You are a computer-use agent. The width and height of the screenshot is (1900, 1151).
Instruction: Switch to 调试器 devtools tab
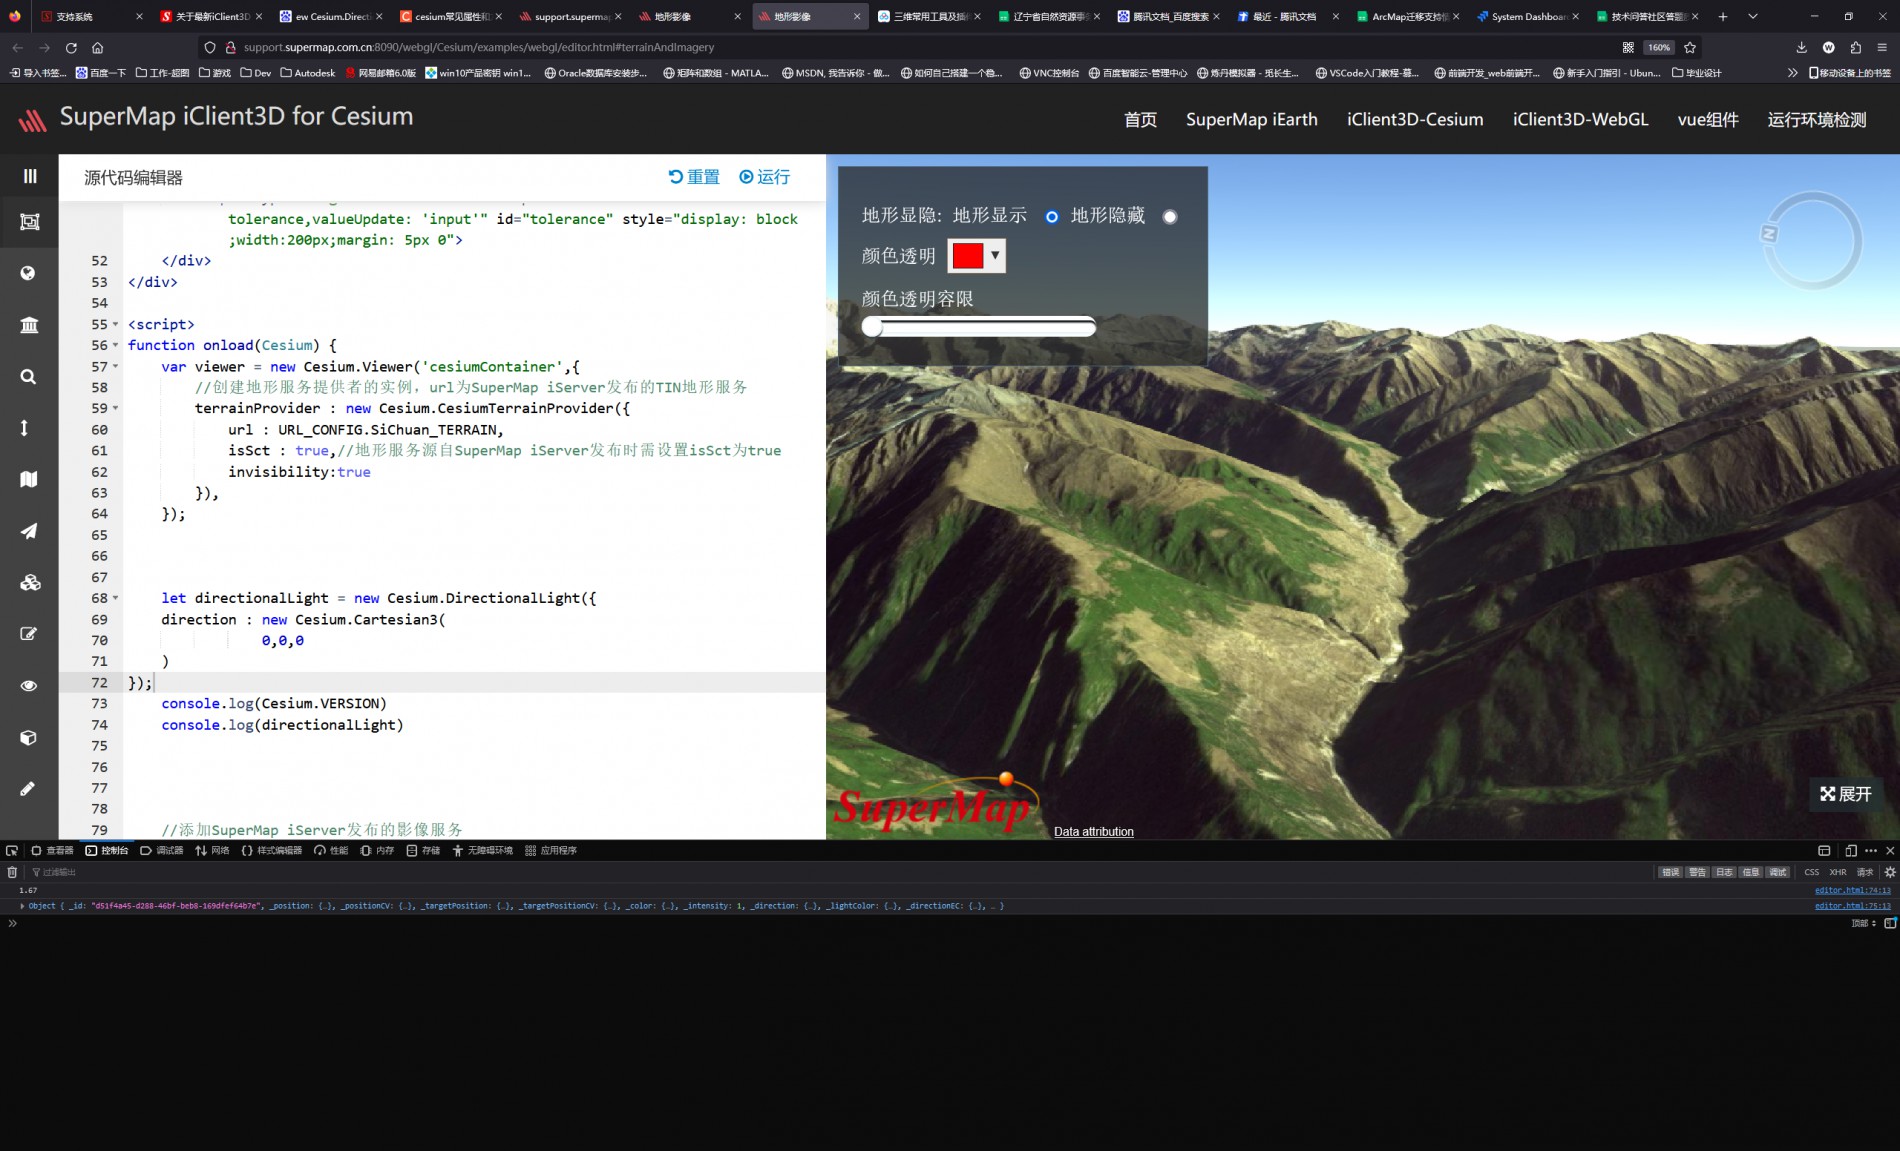coord(162,851)
